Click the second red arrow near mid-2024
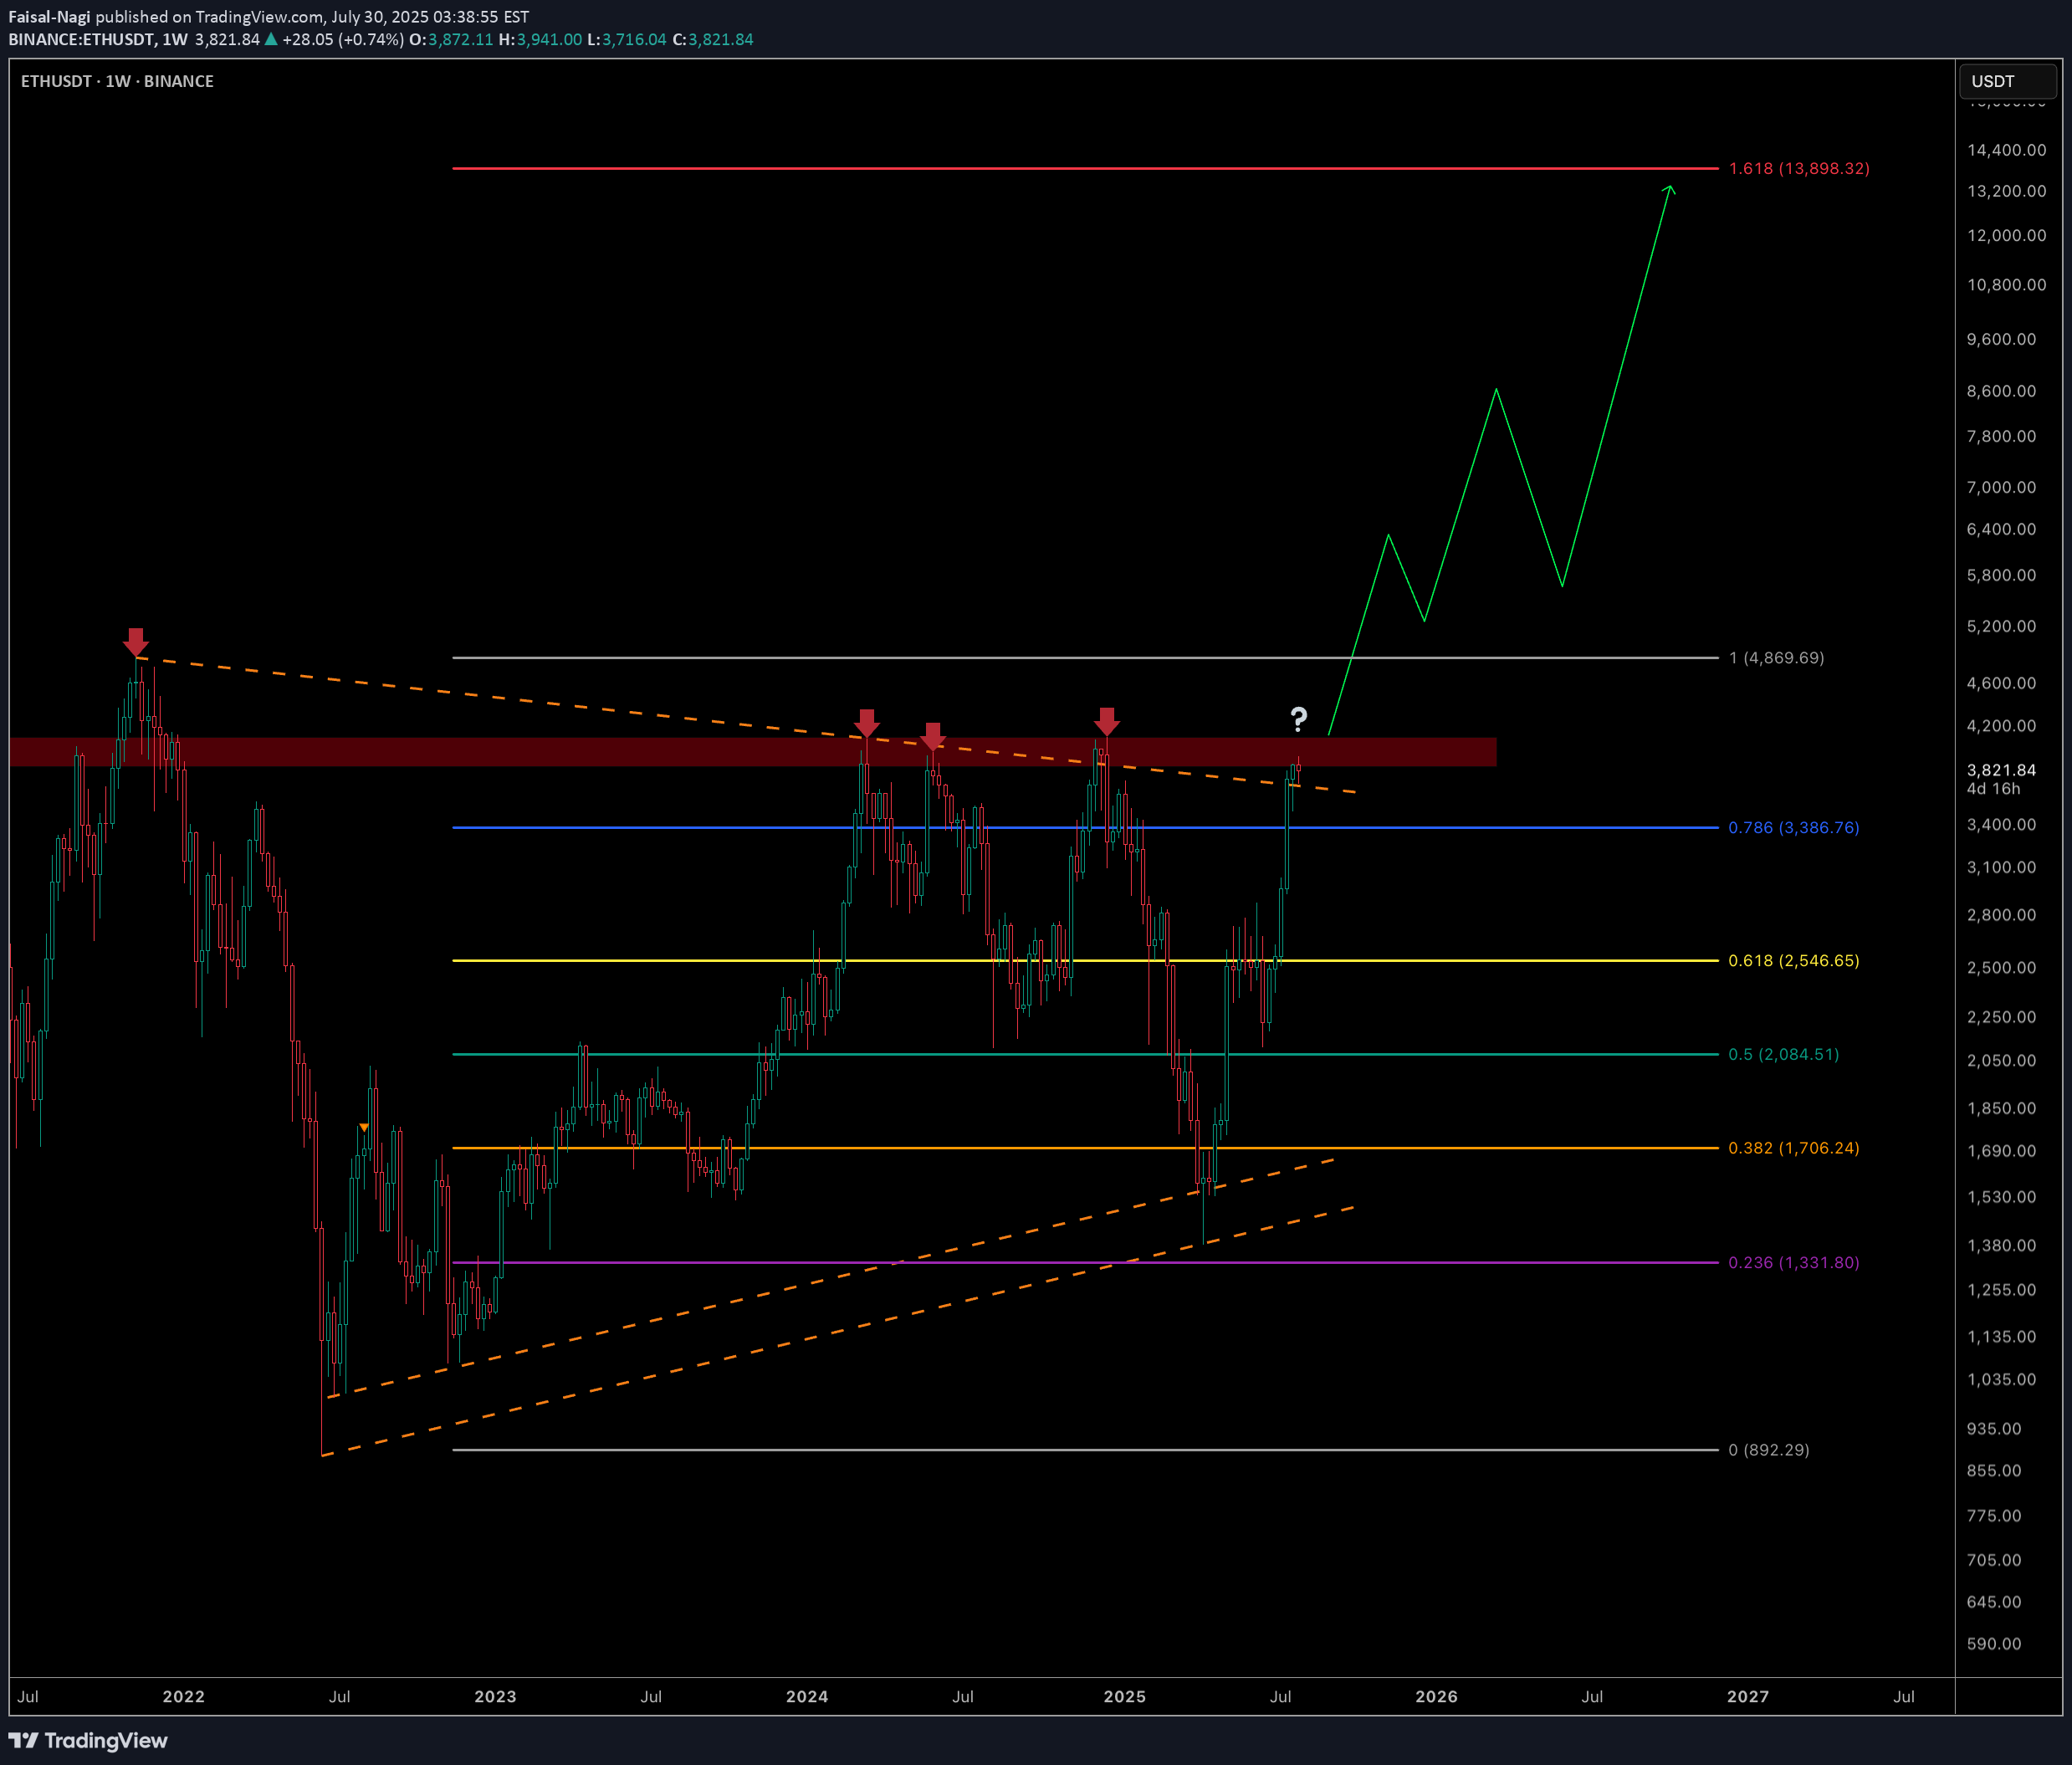2072x1765 pixels. tap(932, 735)
